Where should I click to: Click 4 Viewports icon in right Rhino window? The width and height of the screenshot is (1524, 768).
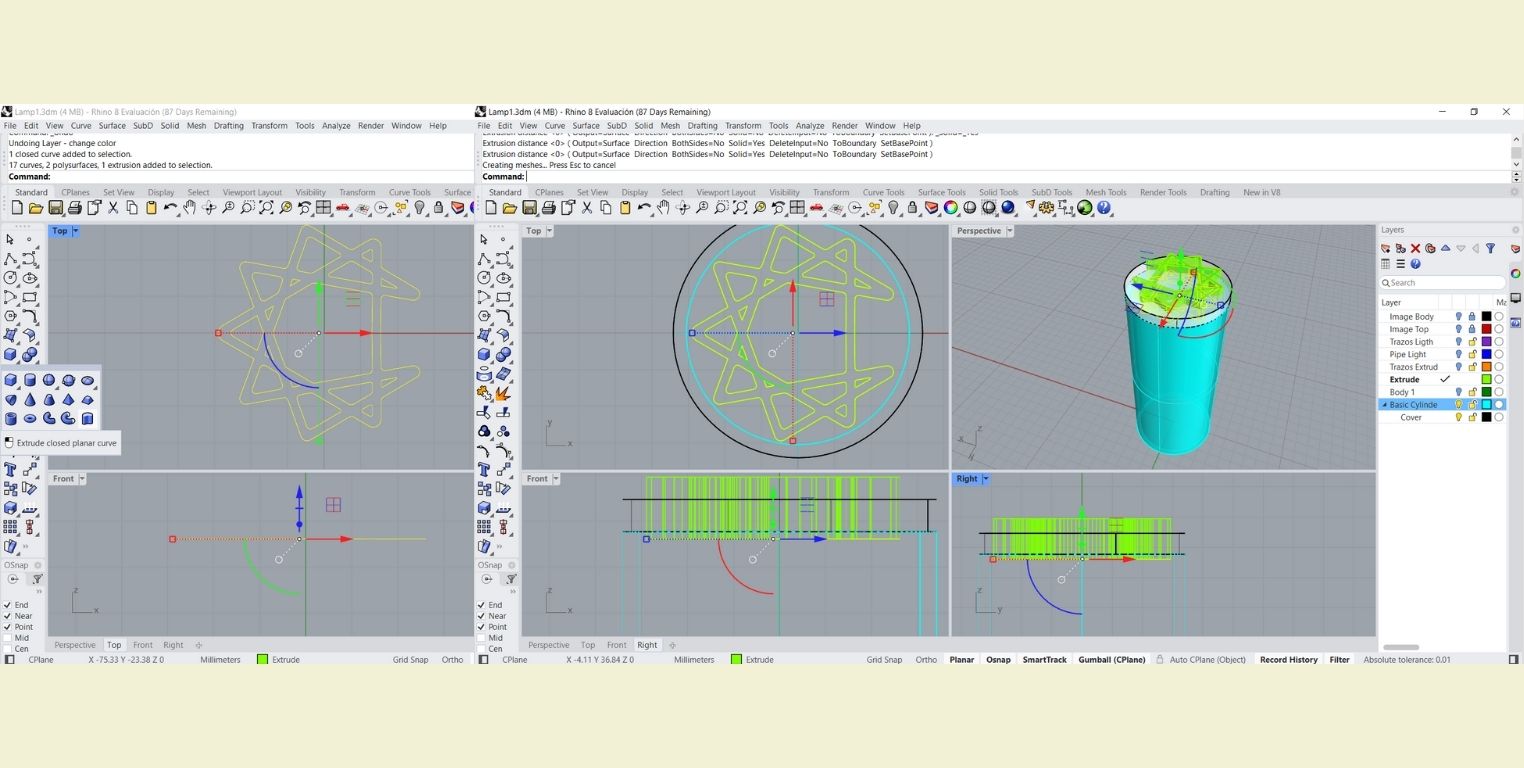click(x=797, y=208)
